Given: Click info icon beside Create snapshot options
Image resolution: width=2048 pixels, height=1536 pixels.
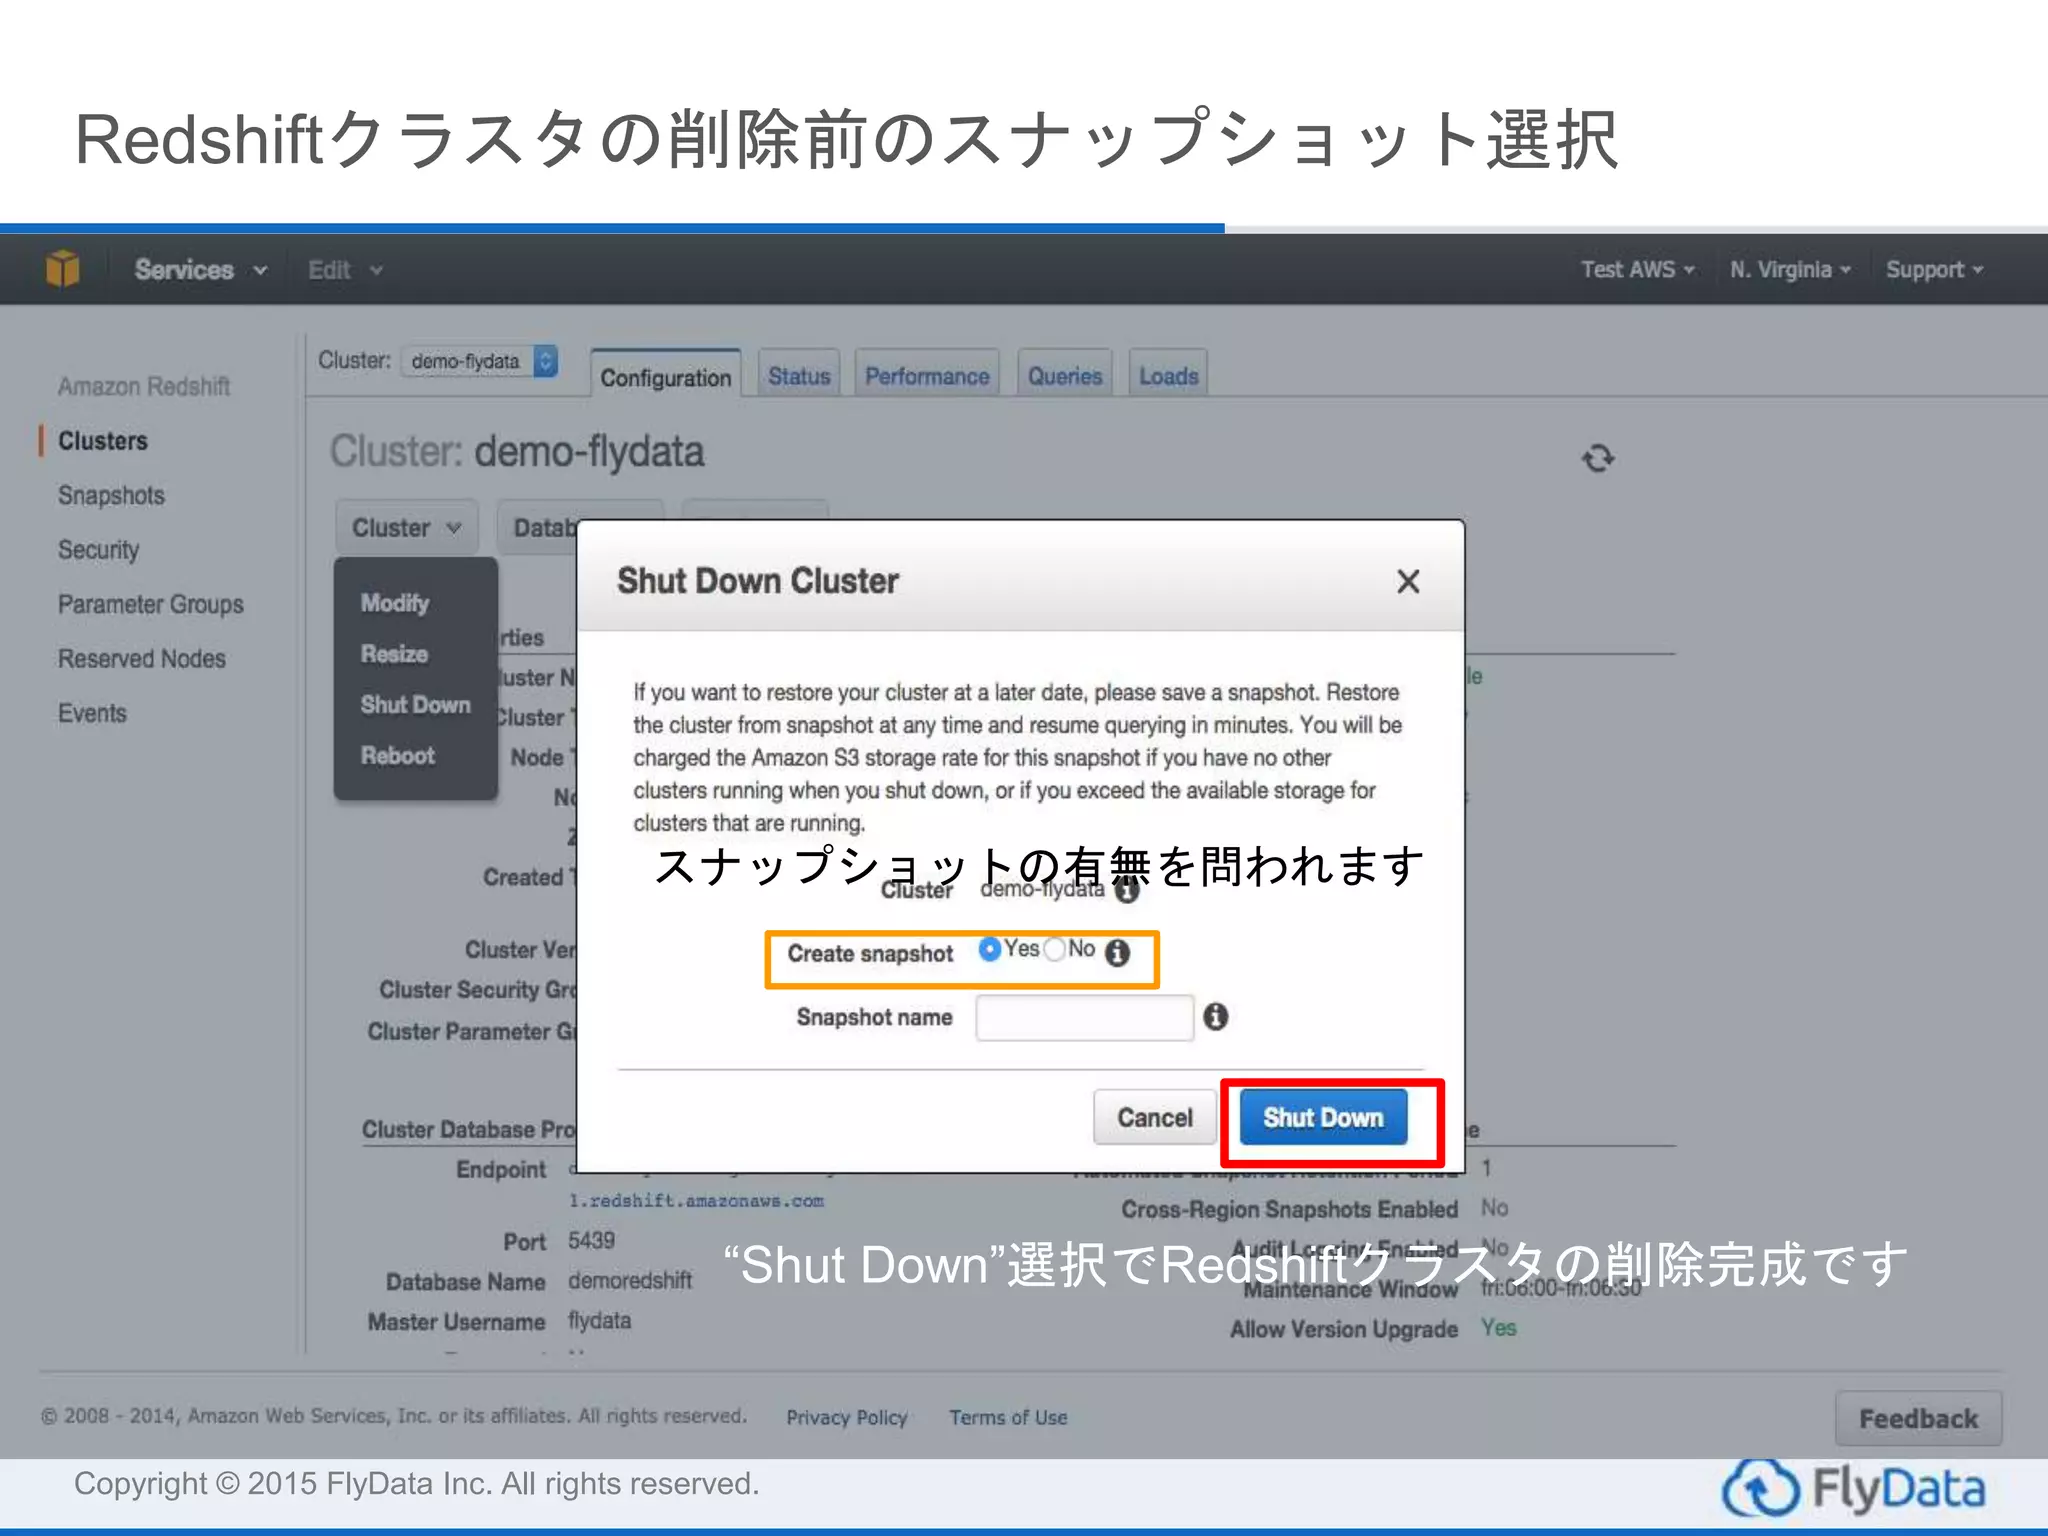Looking at the screenshot, I should [x=1118, y=953].
